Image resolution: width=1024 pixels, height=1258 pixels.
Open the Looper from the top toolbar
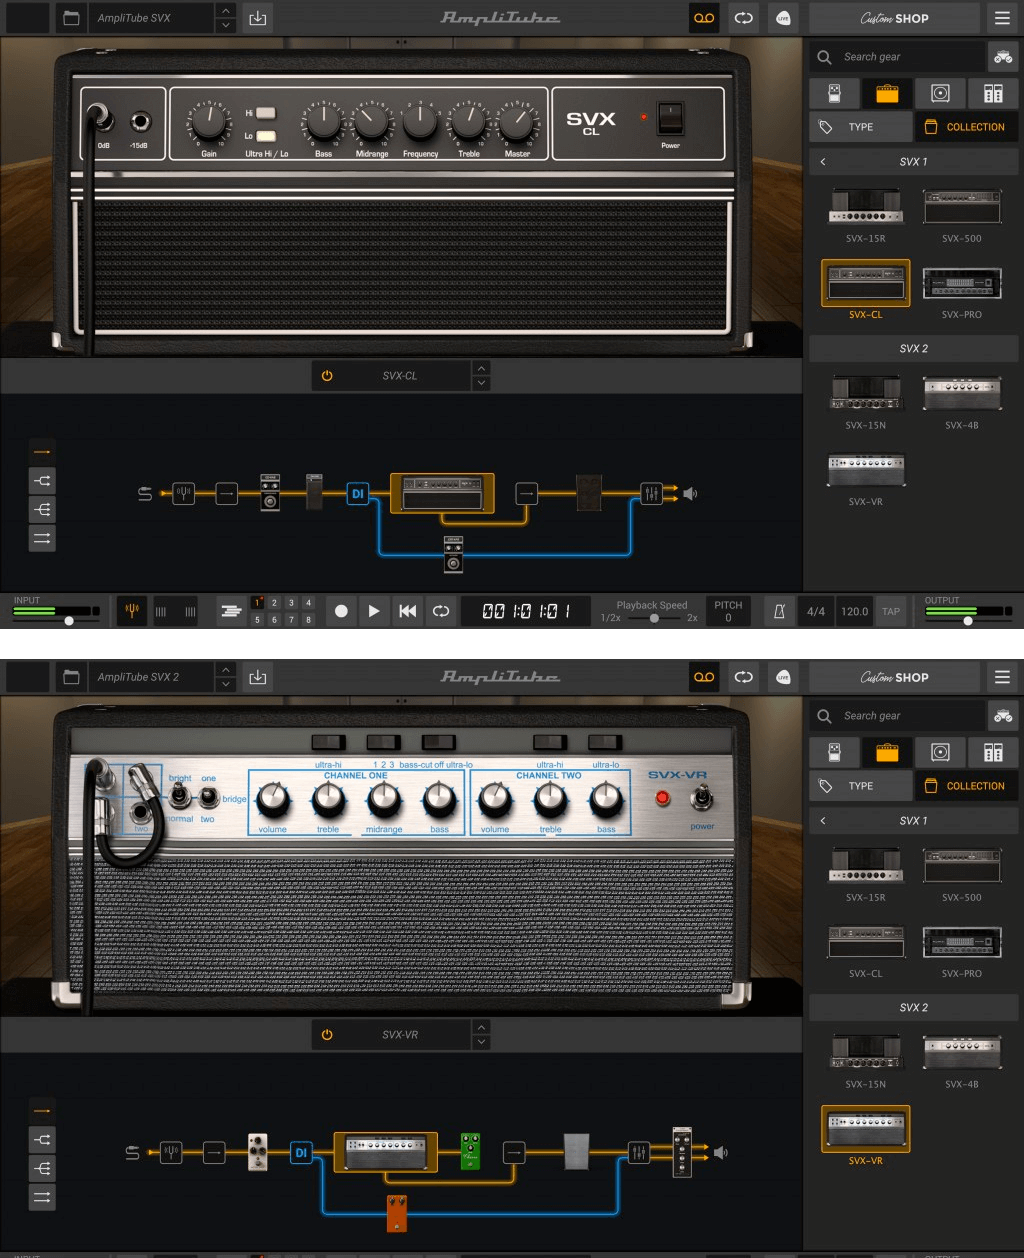703,18
